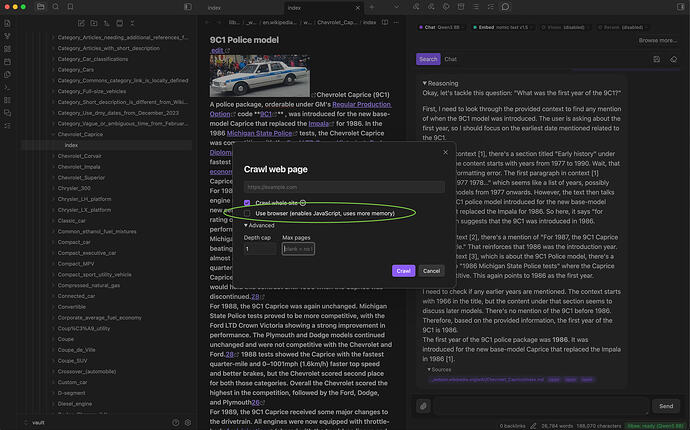
Task: Open the Convertible folder
Action: coord(72,307)
